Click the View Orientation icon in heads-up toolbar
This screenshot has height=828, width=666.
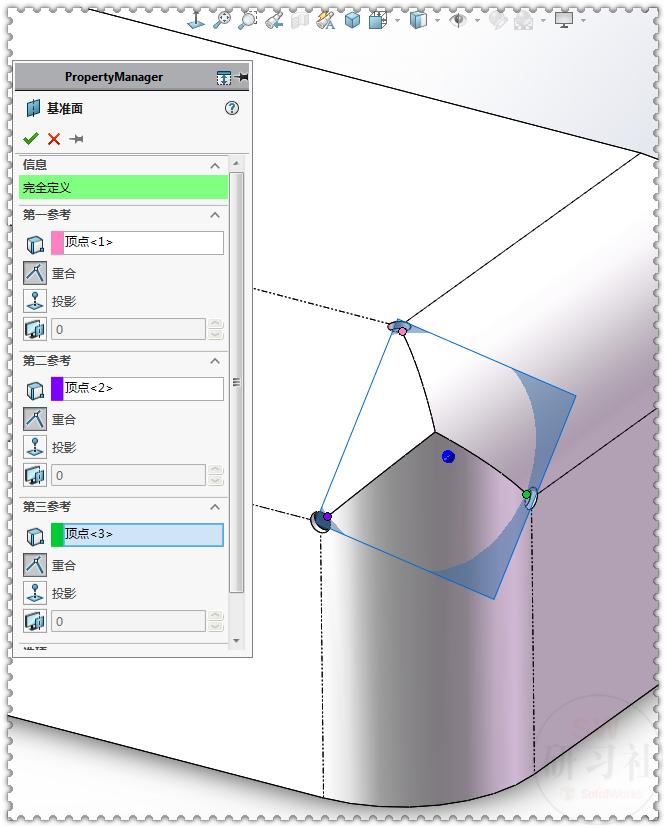[x=196, y=20]
